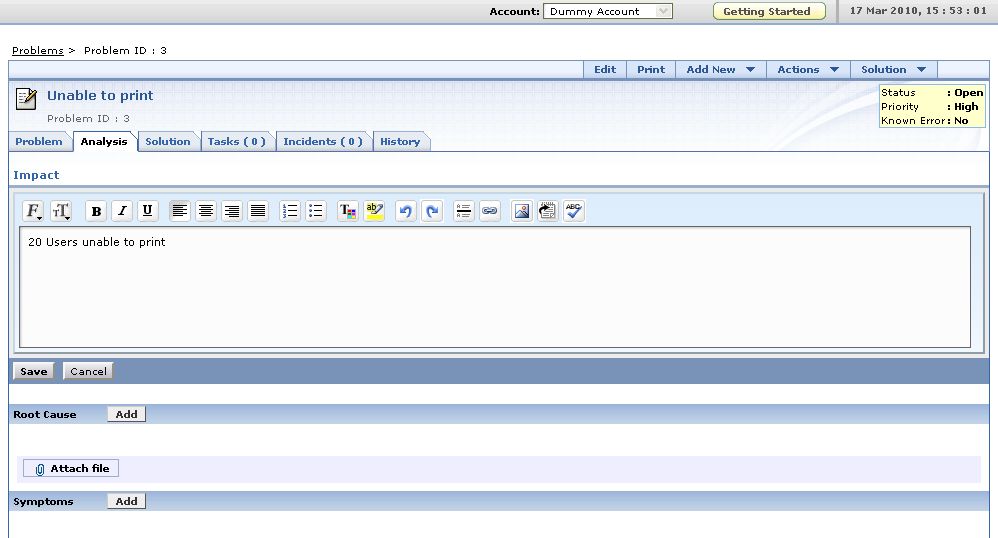This screenshot has height=538, width=998.
Task: Choose text highlight color icon
Action: tap(374, 211)
